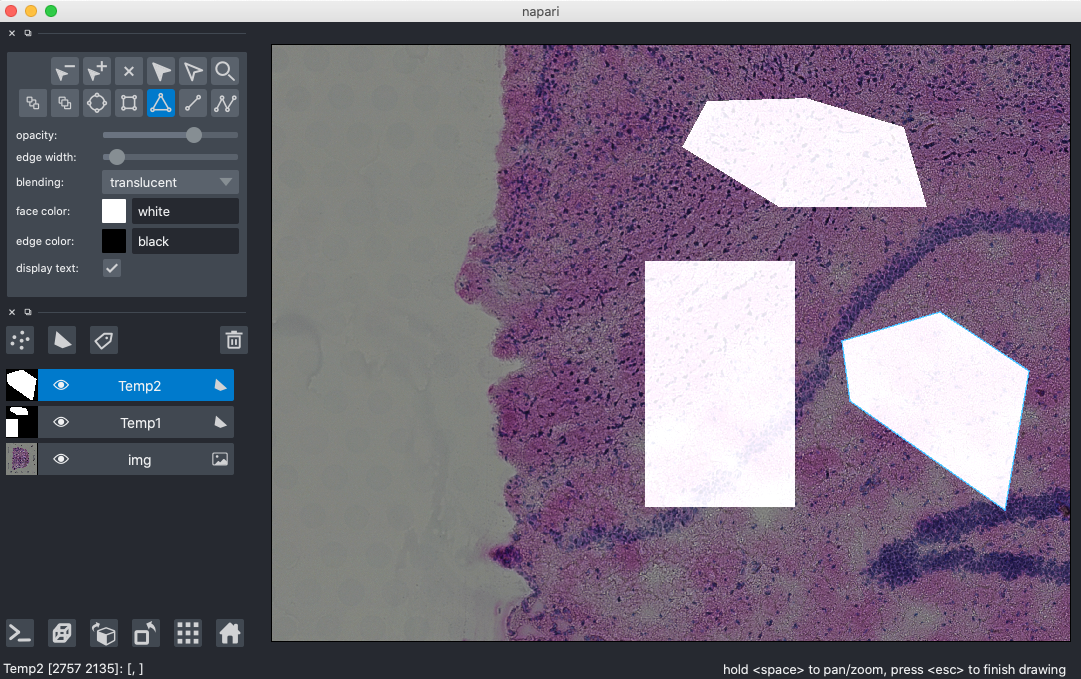Image resolution: width=1081 pixels, height=679 pixels.
Task: Select the Ellipse shape tool
Action: (97, 103)
